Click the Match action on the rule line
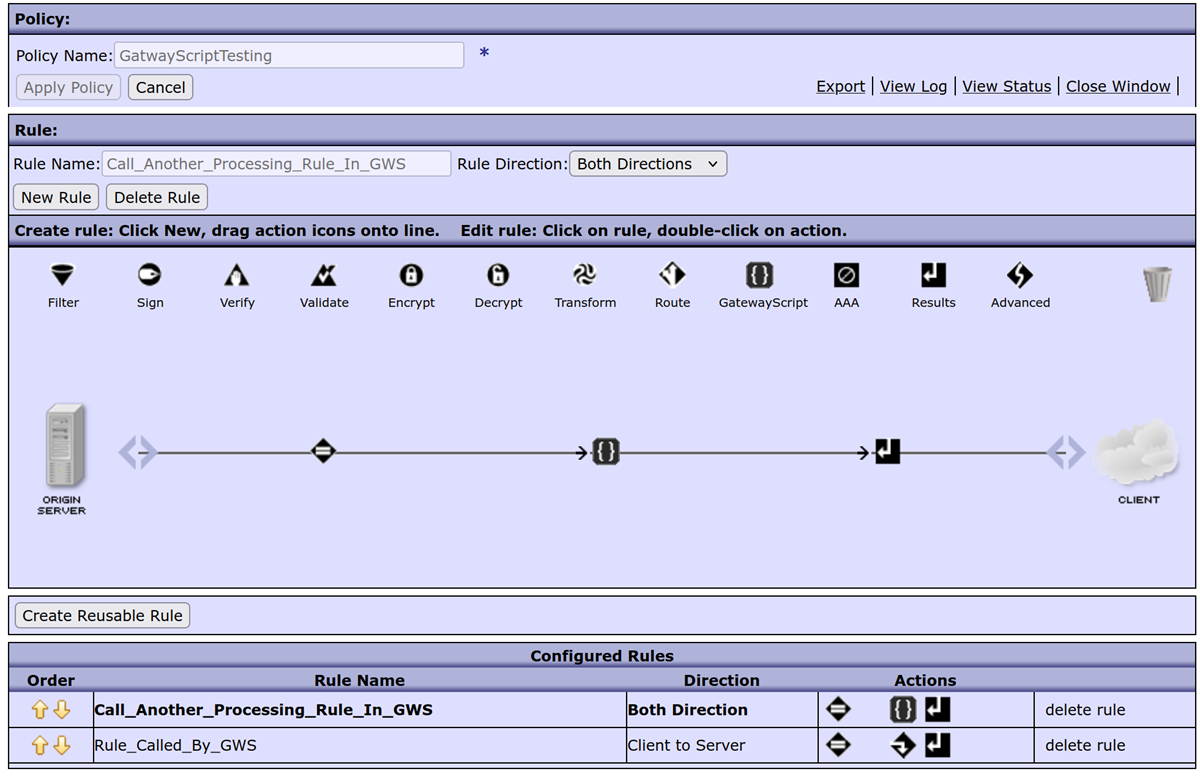 [322, 452]
